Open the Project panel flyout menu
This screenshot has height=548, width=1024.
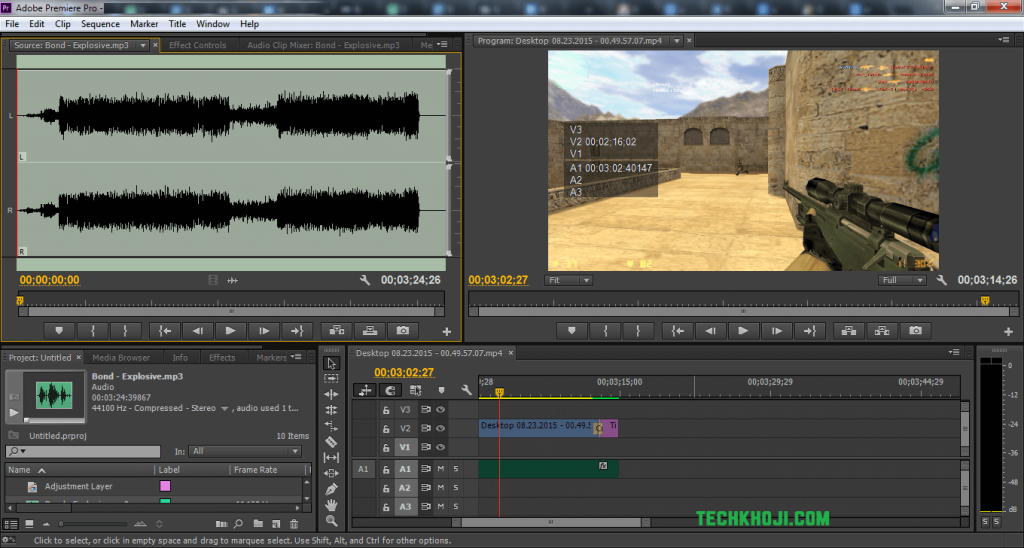point(296,357)
